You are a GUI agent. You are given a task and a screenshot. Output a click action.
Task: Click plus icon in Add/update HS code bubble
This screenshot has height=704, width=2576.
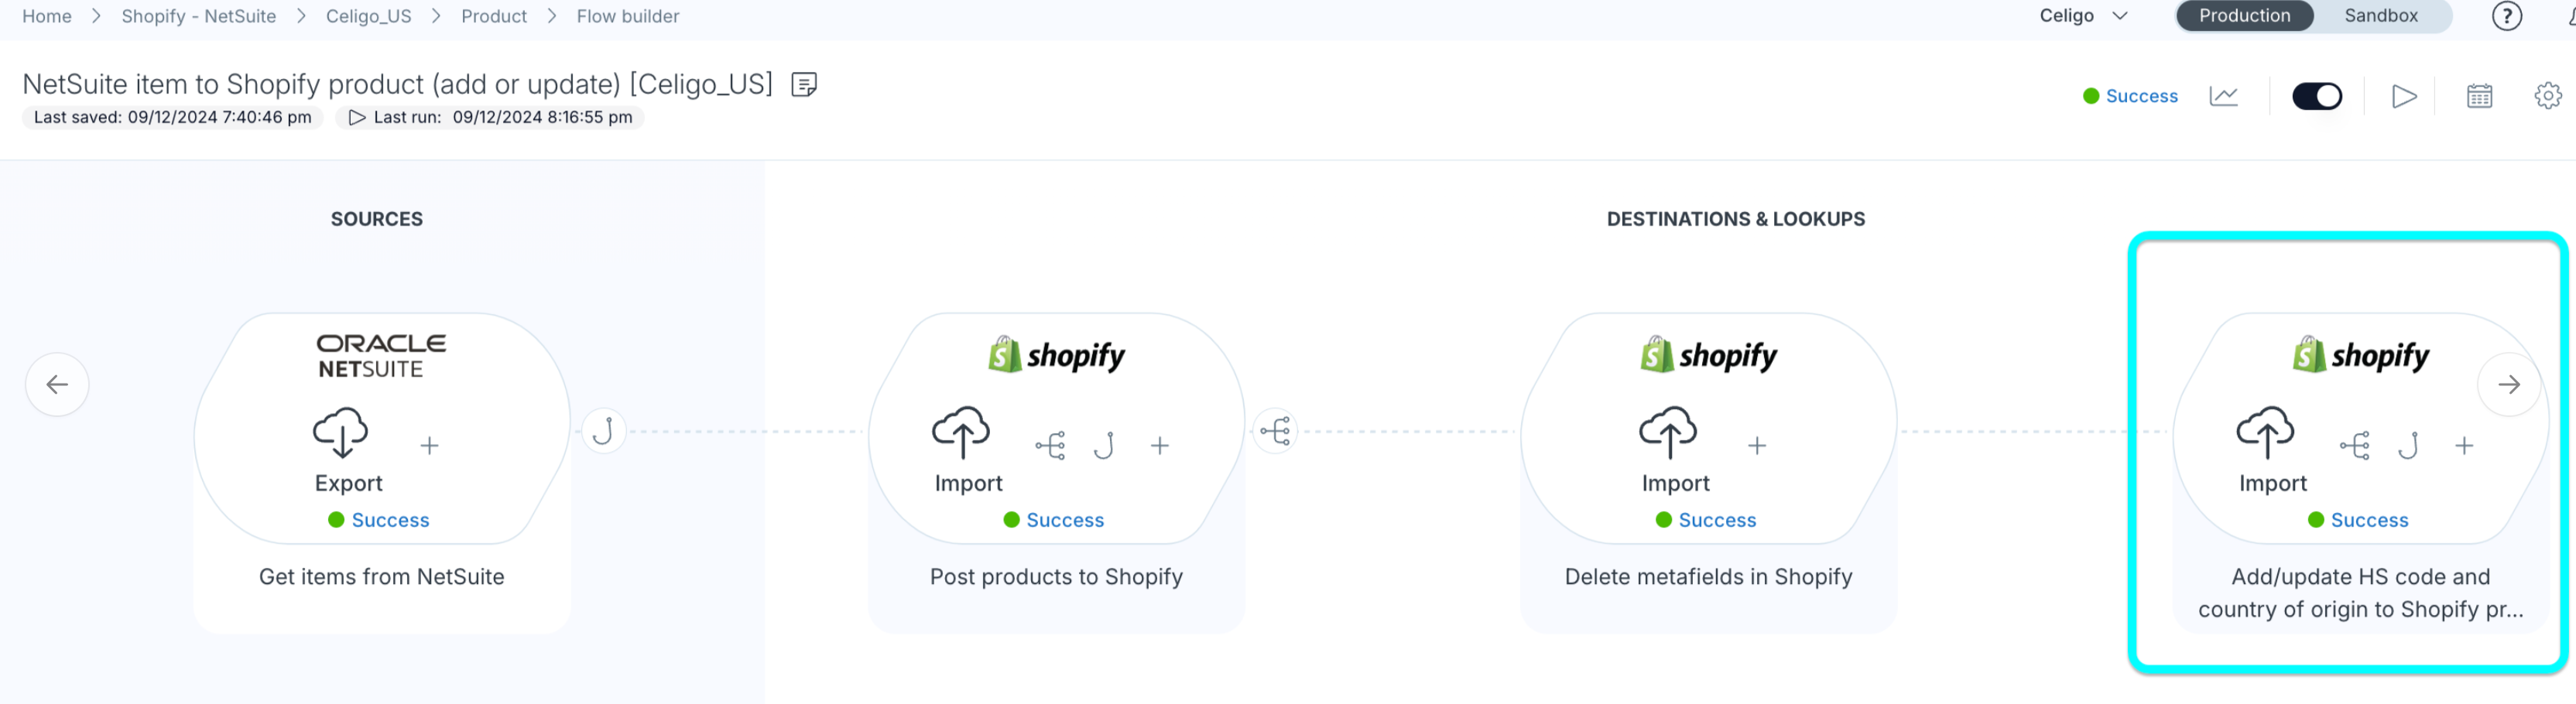2463,445
